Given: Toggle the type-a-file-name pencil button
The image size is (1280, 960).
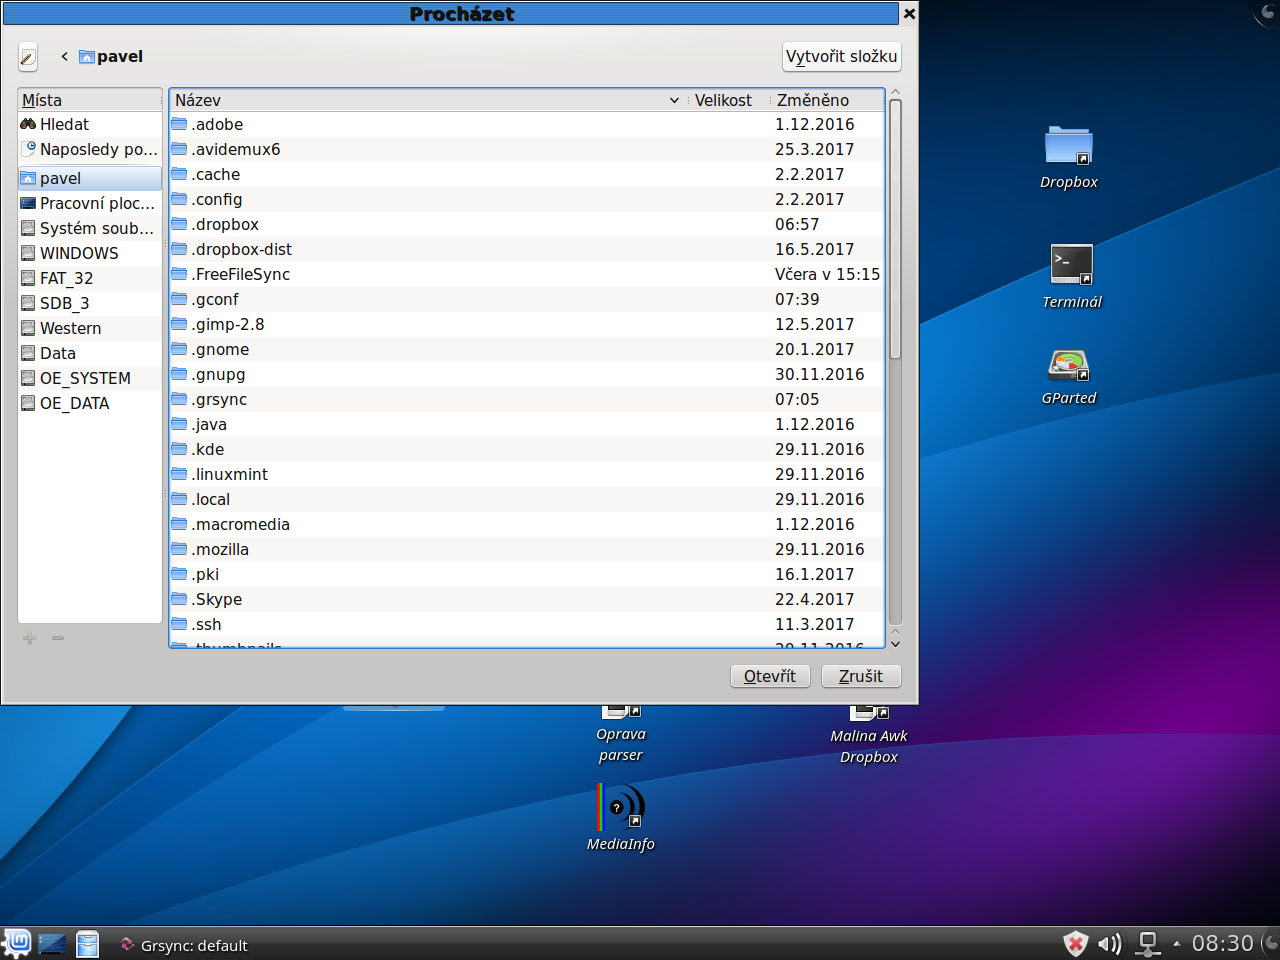Looking at the screenshot, I should (x=28, y=57).
